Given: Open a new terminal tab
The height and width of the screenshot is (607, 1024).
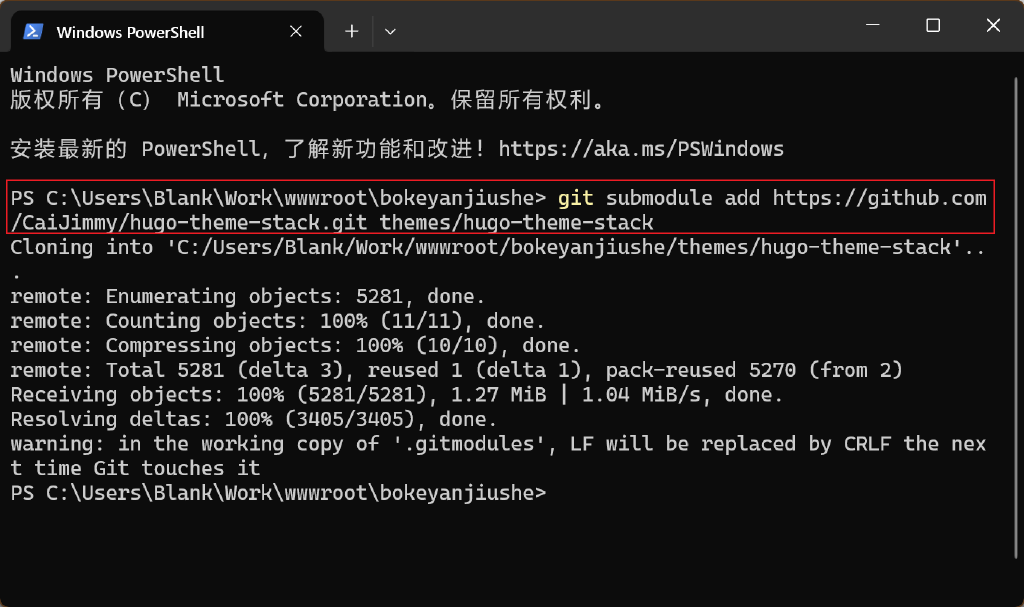Looking at the screenshot, I should [x=351, y=31].
